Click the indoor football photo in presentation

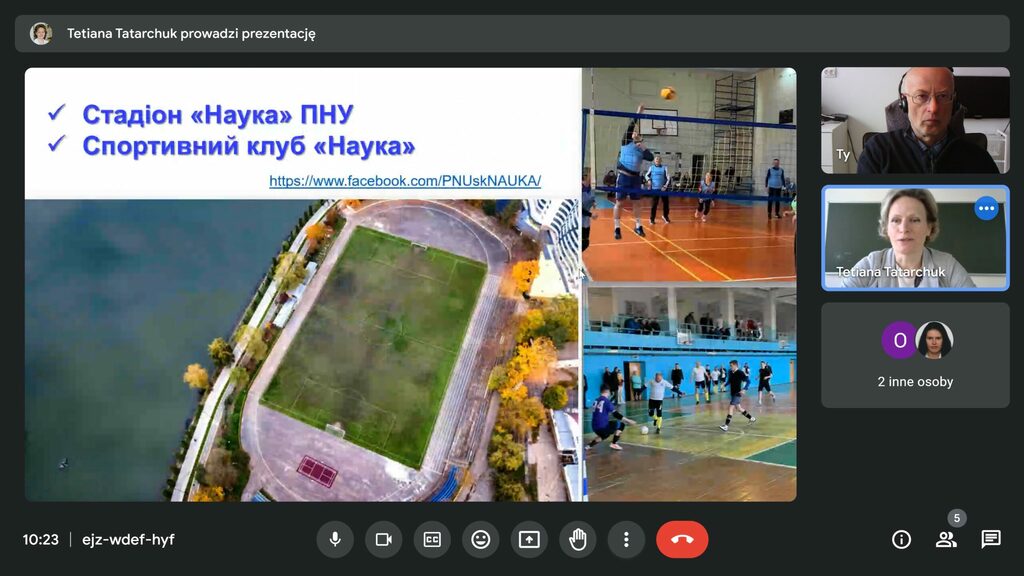click(689, 392)
